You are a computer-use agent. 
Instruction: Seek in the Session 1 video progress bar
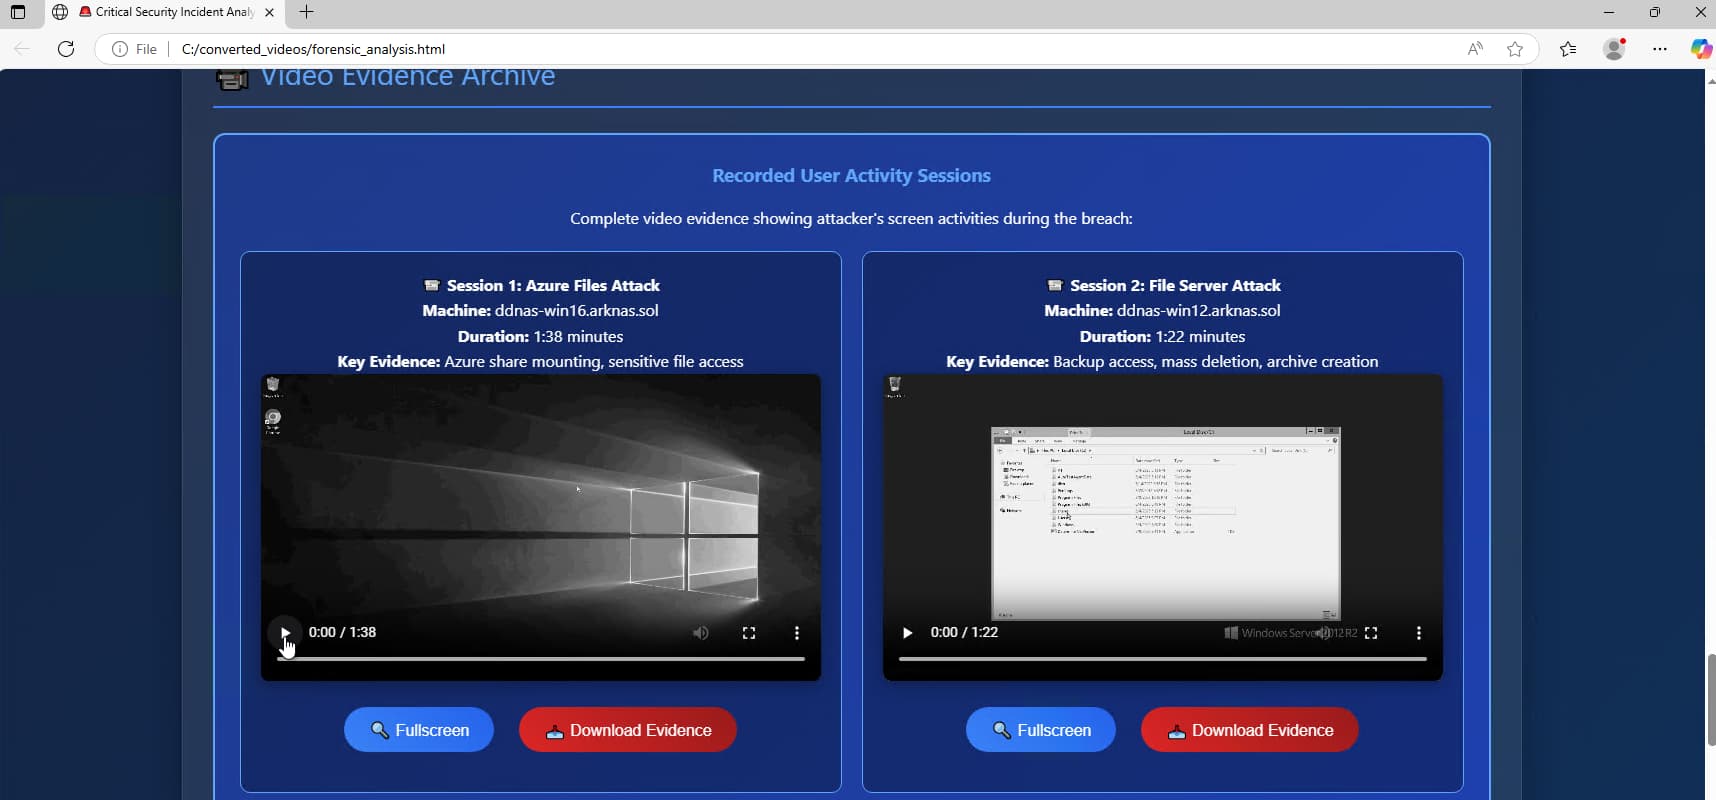[541, 659]
